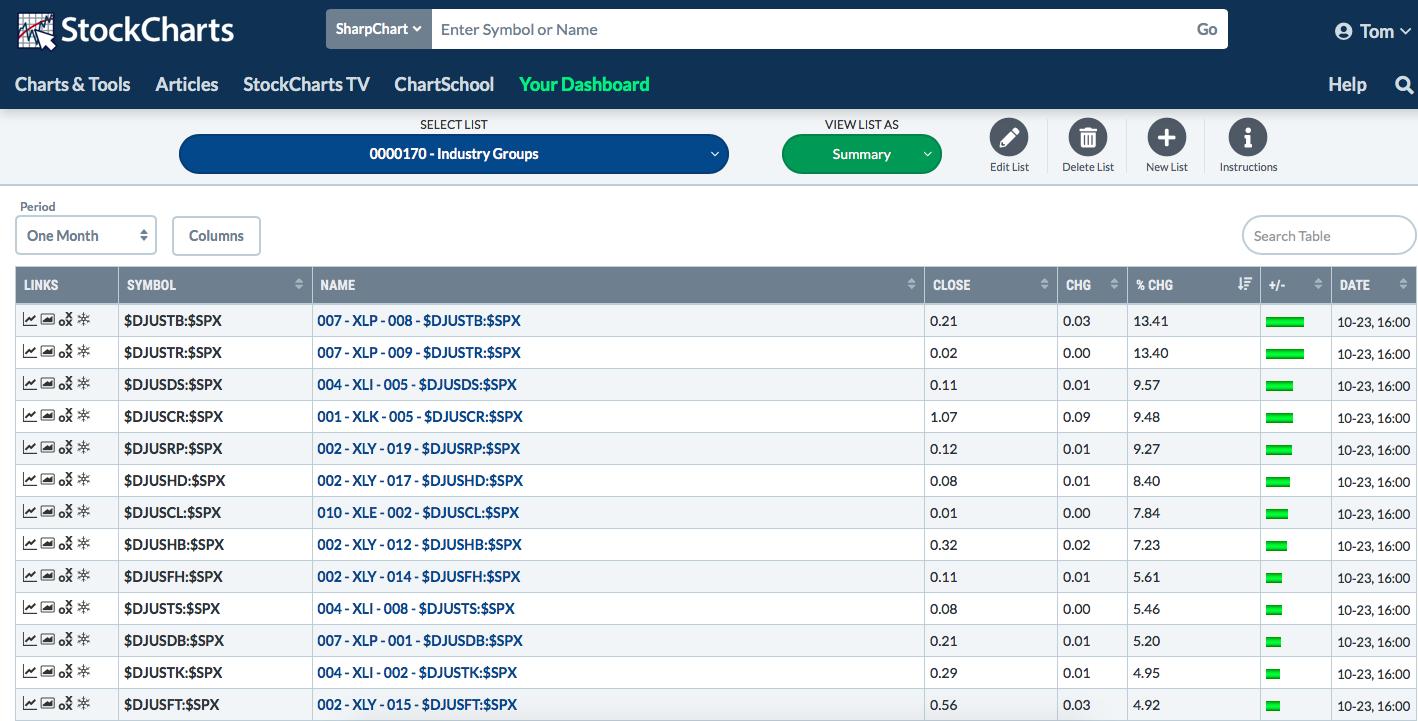Open the Charts & Tools menu
This screenshot has width=1418, height=721.
[x=73, y=85]
